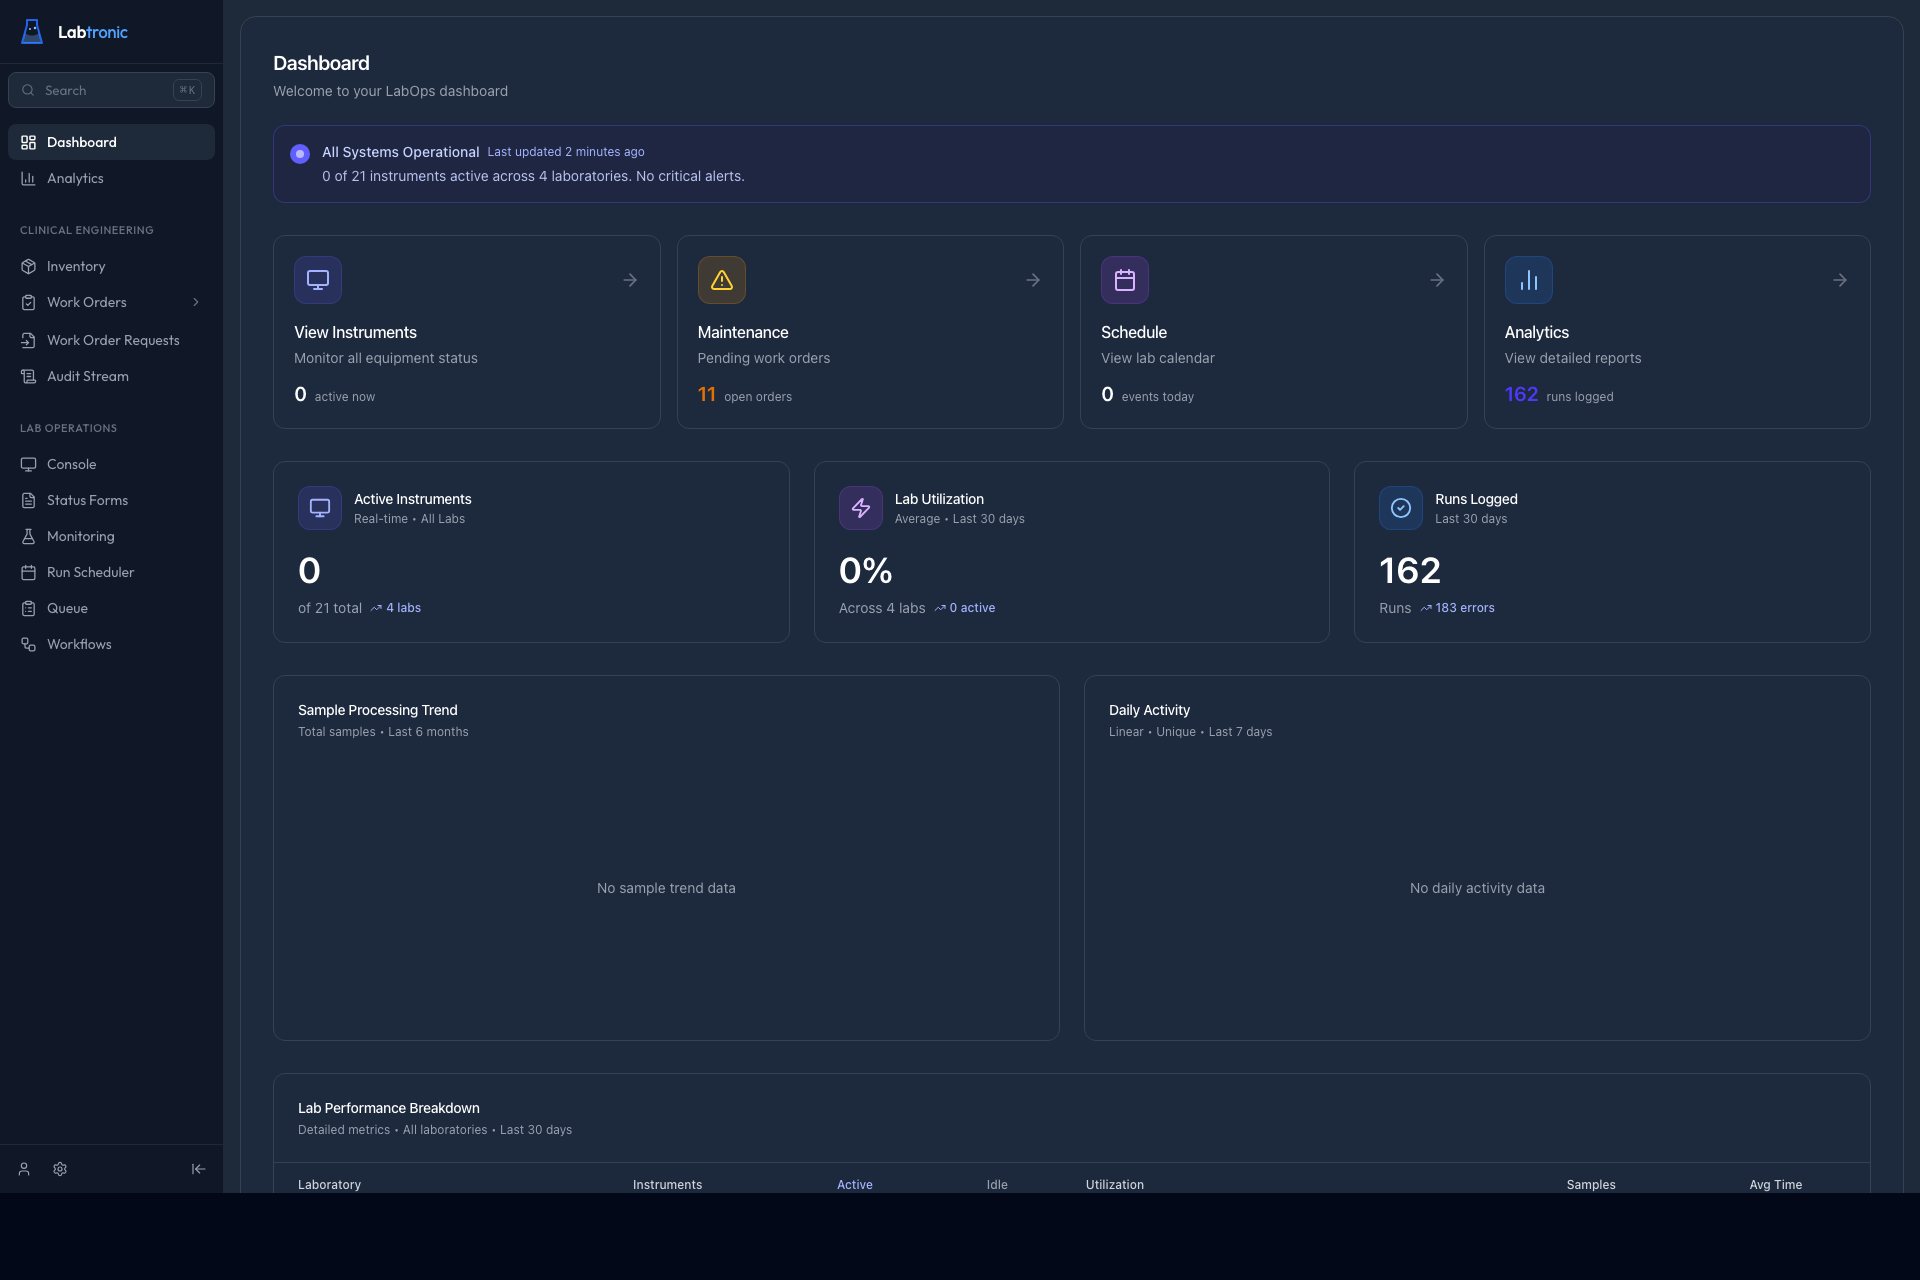1920x1280 pixels.
Task: Open Work Order Requests from the sidebar
Action: pos(113,340)
